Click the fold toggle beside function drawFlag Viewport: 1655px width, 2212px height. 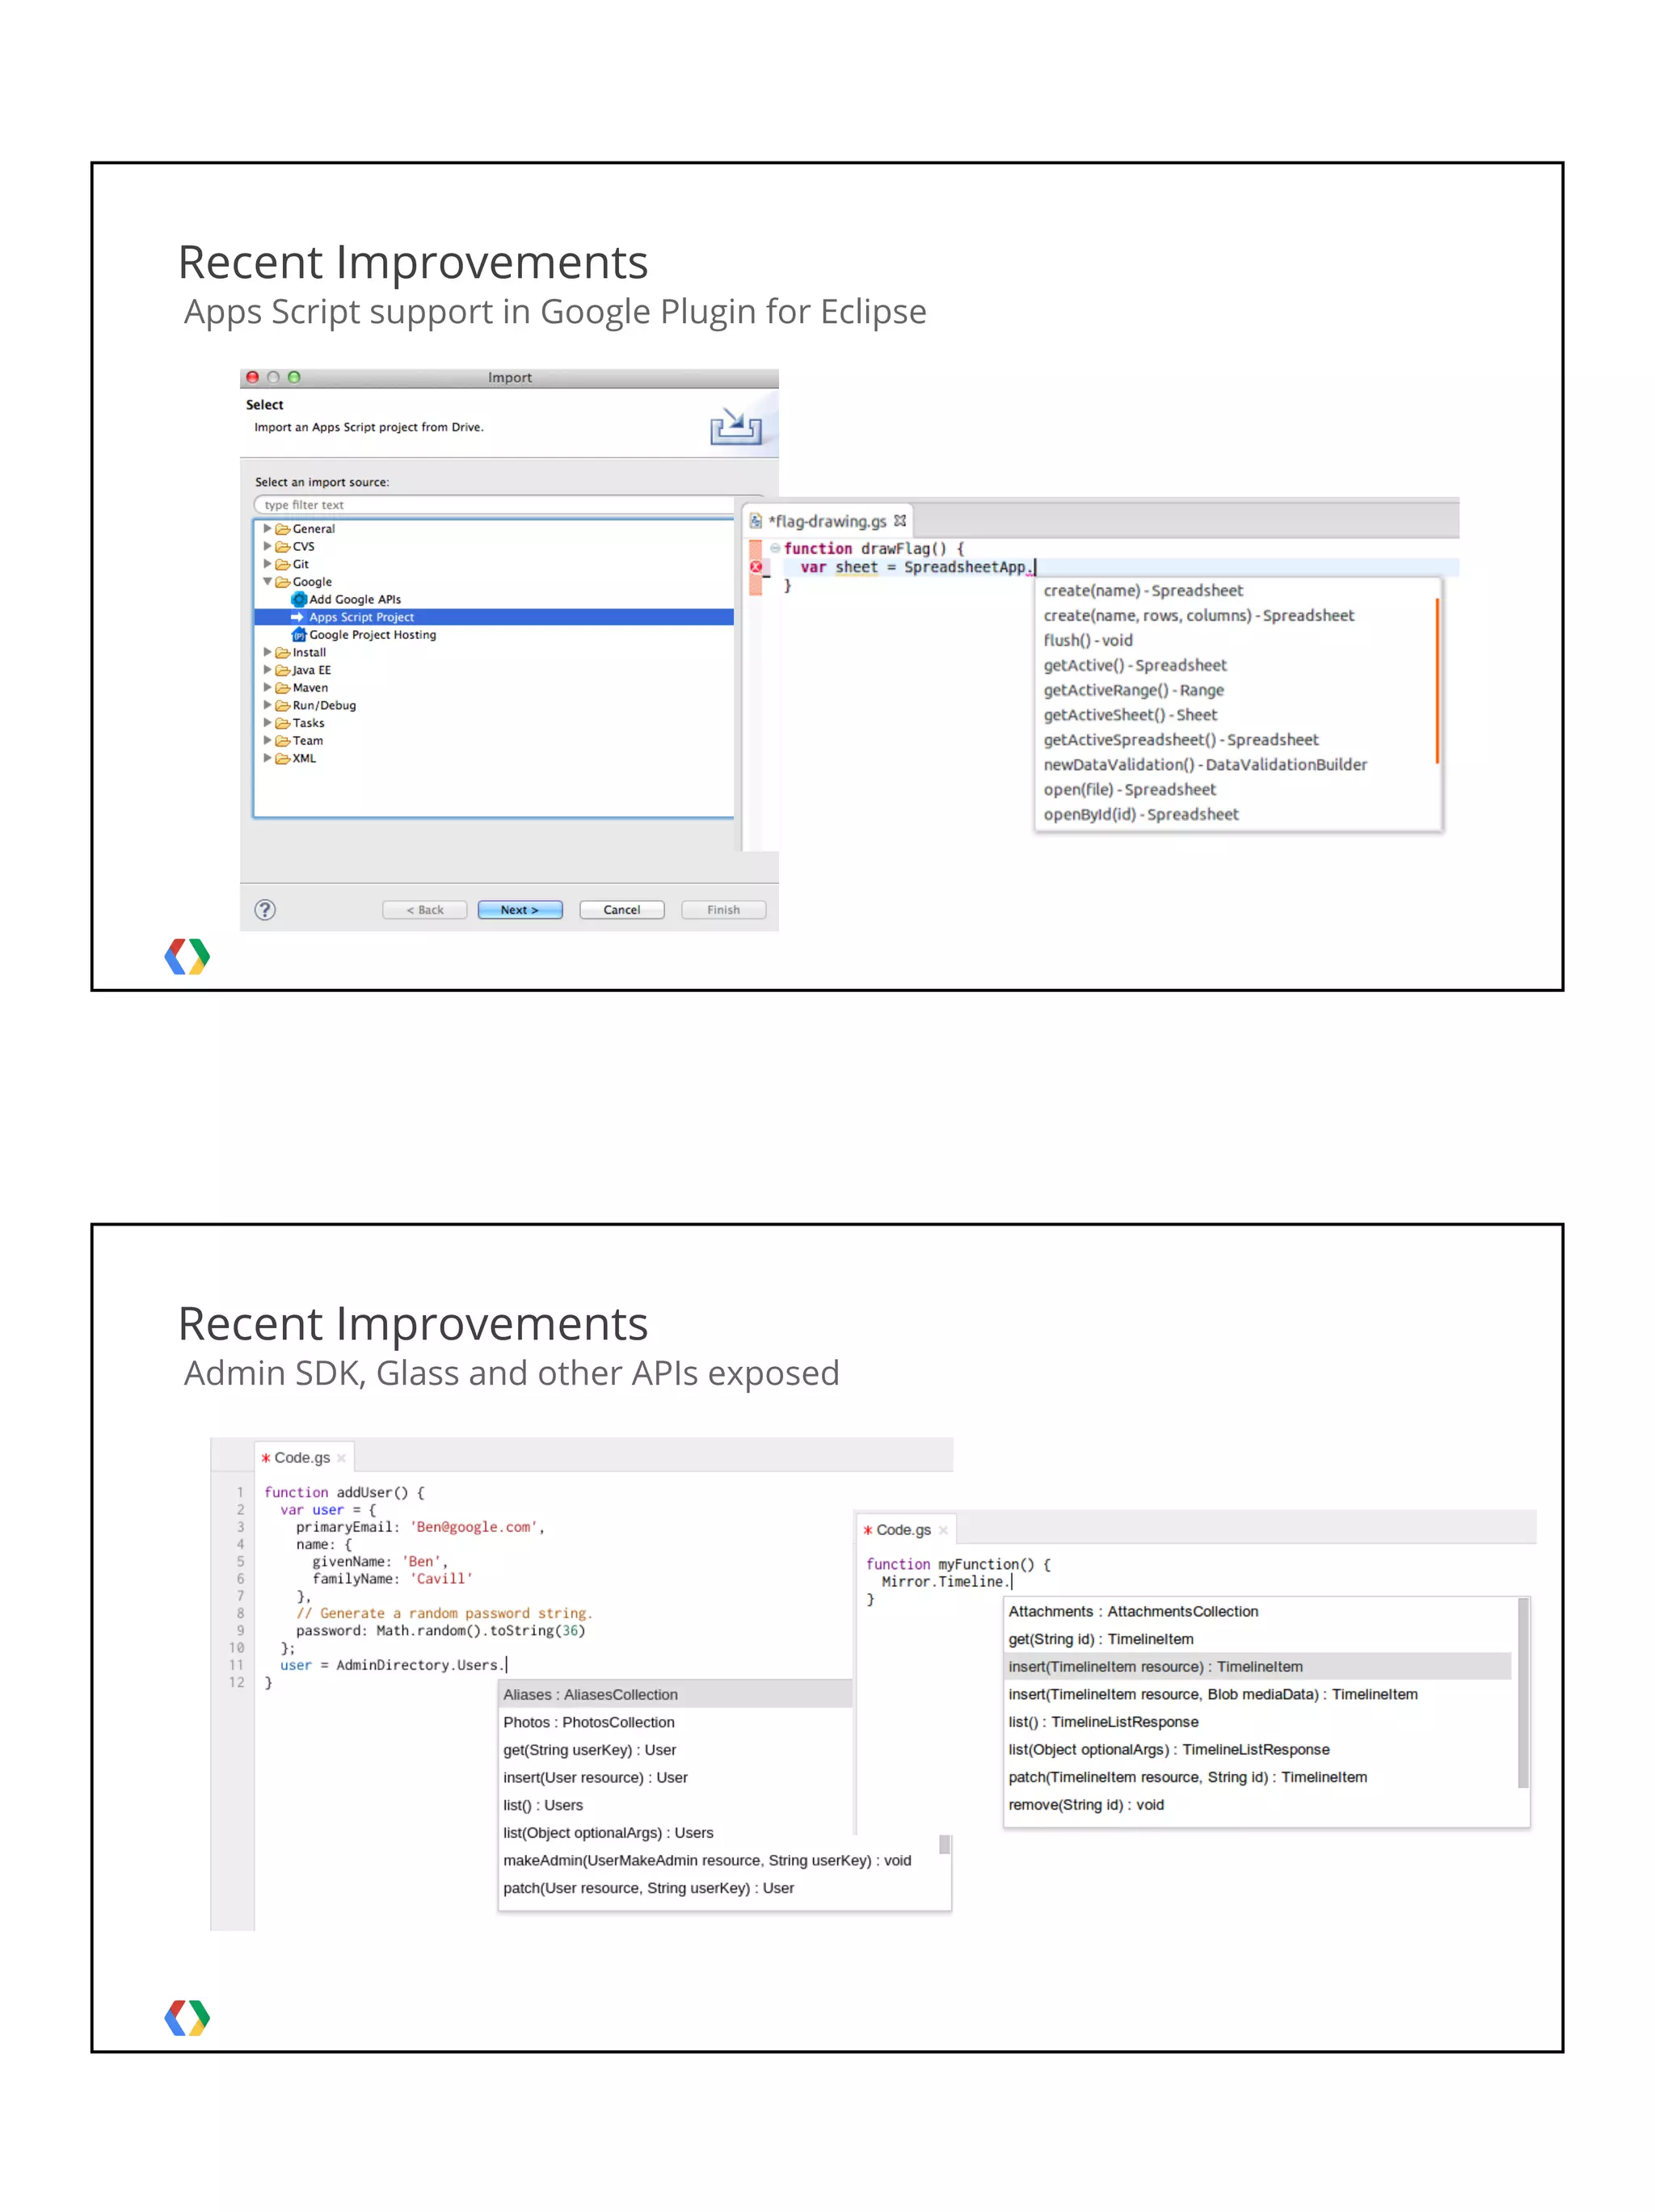[x=775, y=548]
